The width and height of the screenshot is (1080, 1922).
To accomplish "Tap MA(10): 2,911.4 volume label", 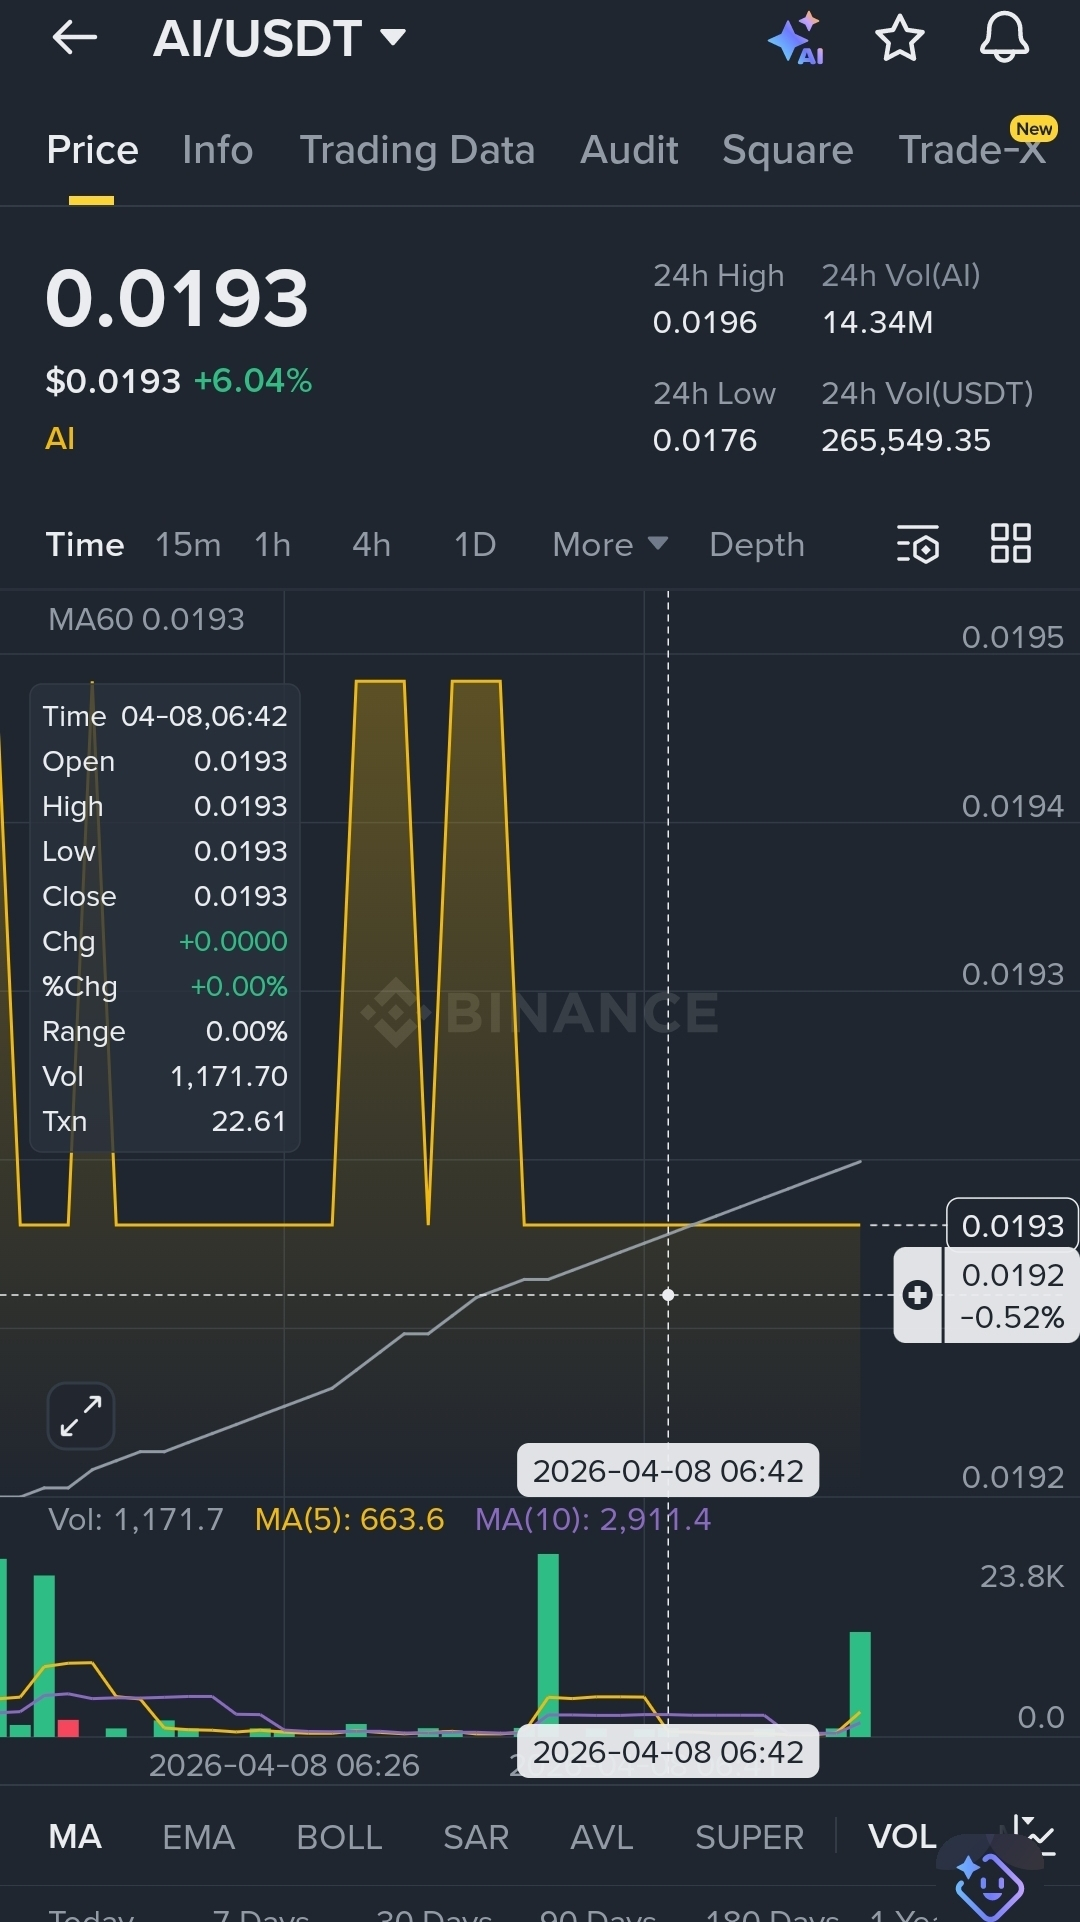I will 593,1519.
